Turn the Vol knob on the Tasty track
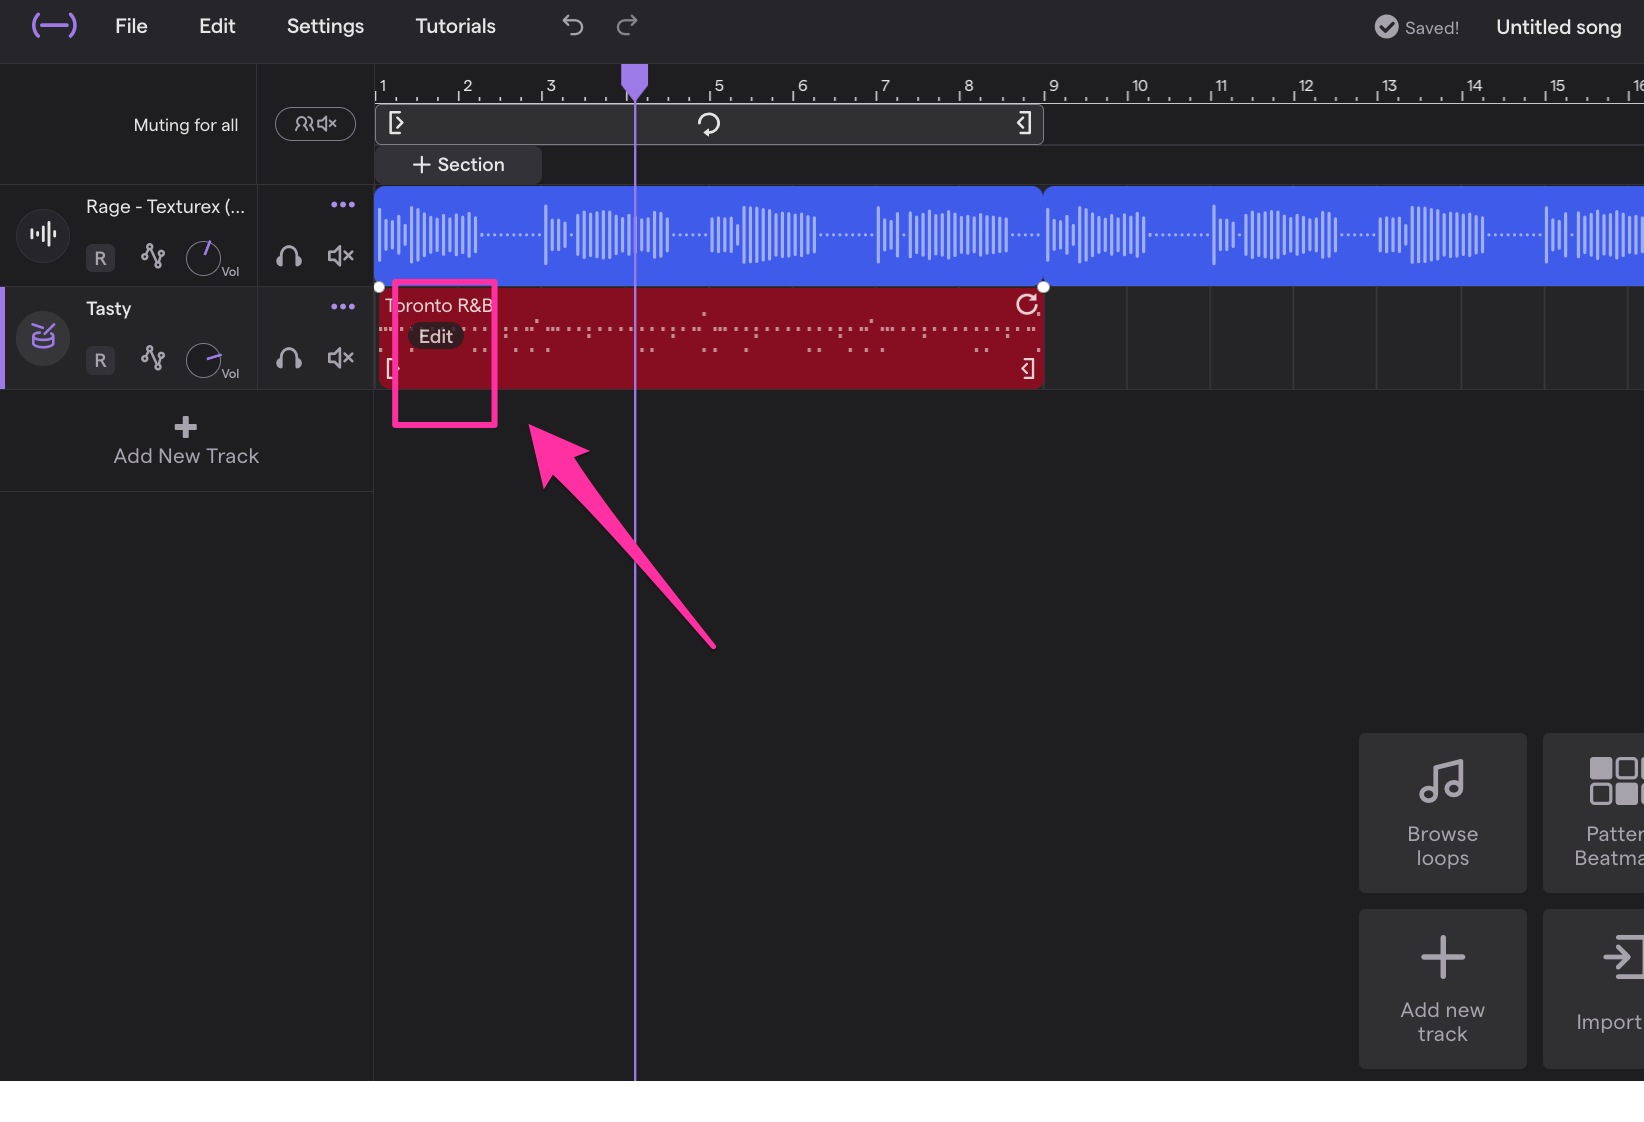 (203, 359)
